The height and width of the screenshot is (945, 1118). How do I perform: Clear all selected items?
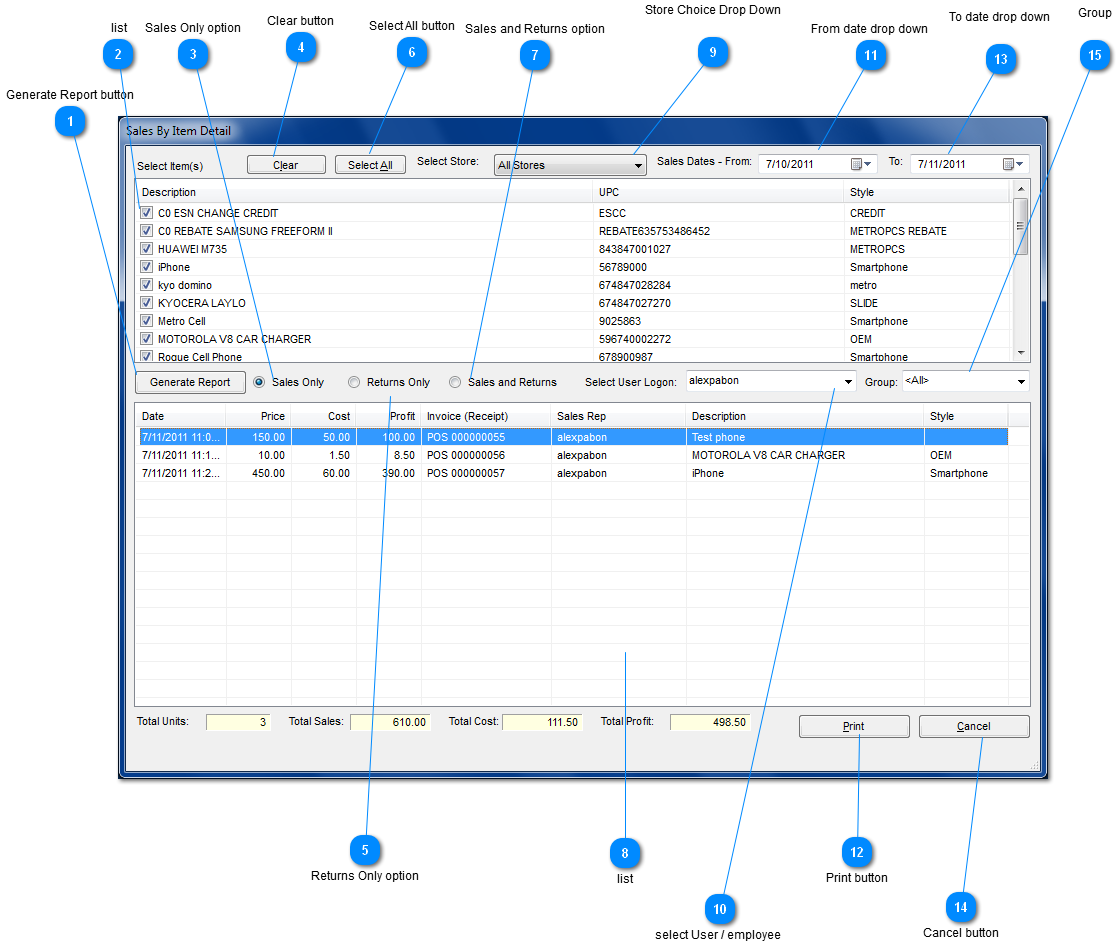click(x=286, y=165)
